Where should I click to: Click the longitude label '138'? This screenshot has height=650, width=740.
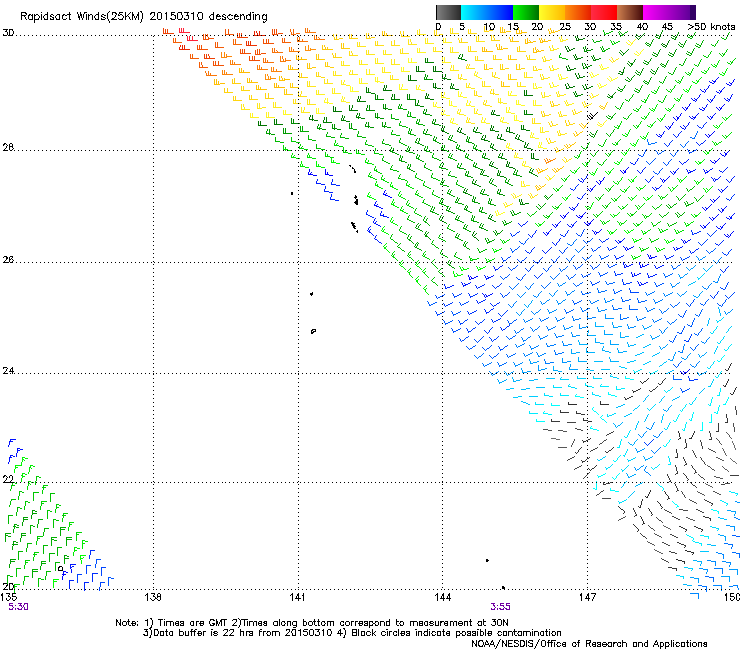(153, 597)
